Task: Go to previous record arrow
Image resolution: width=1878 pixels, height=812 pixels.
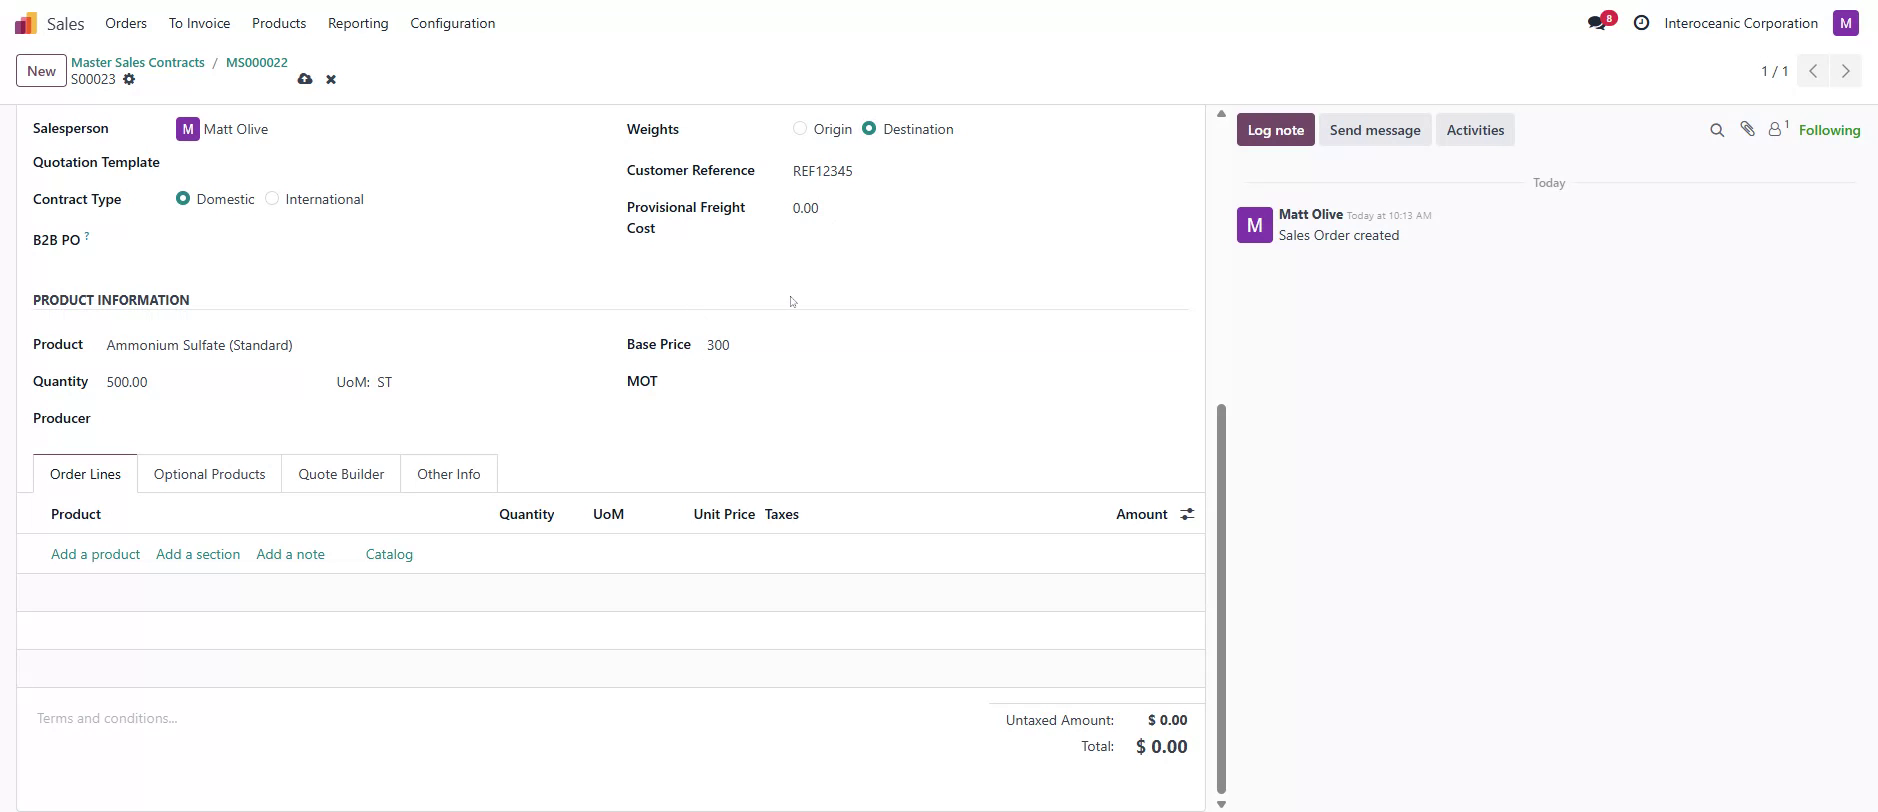Action: (1813, 71)
